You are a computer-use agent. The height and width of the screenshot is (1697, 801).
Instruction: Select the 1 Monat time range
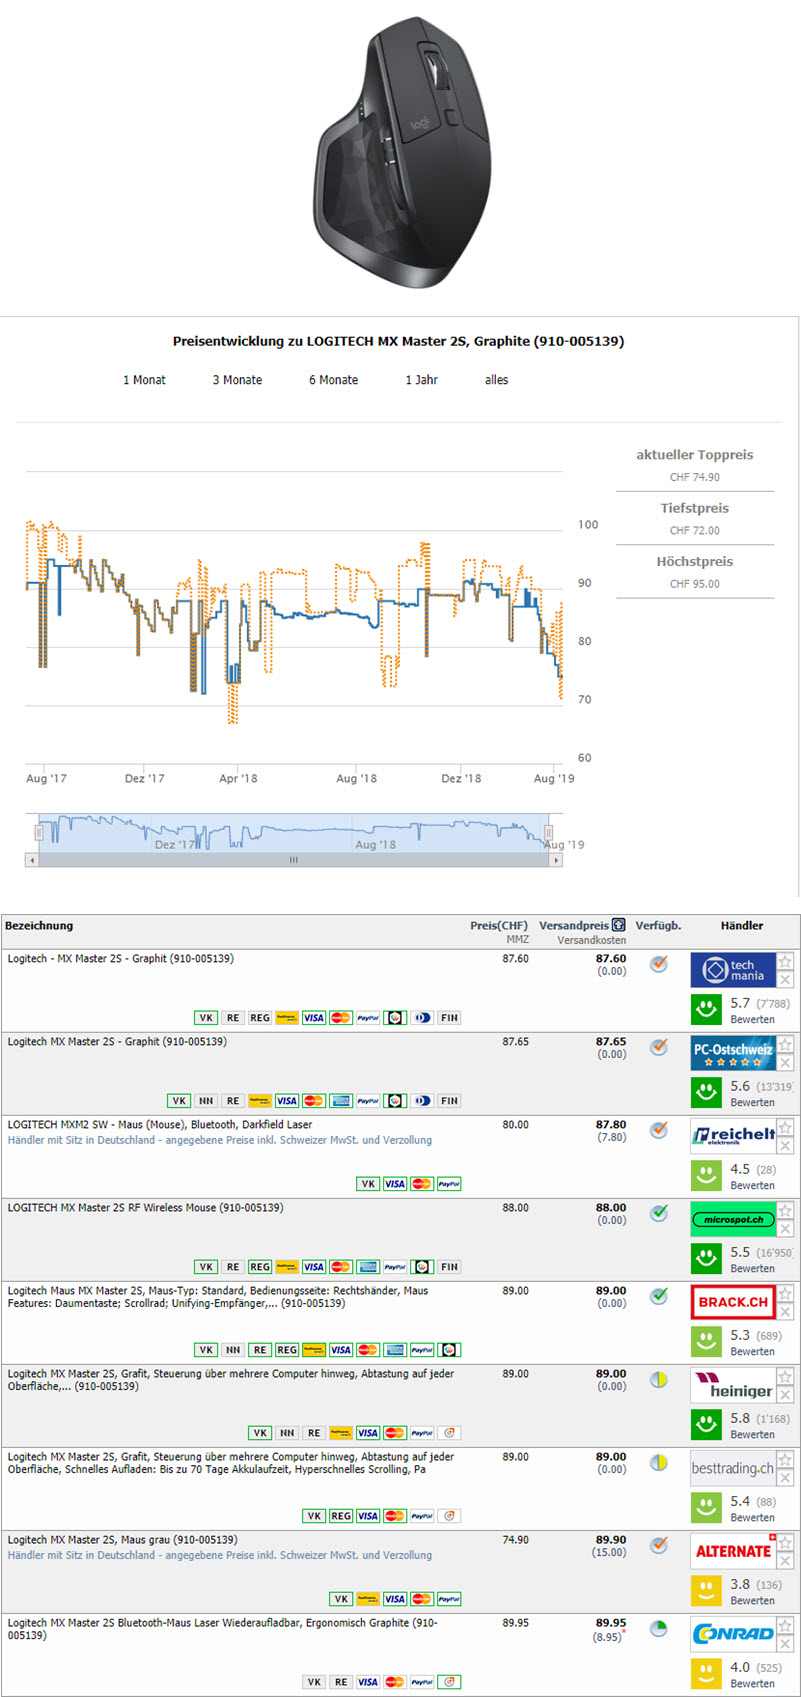(144, 380)
